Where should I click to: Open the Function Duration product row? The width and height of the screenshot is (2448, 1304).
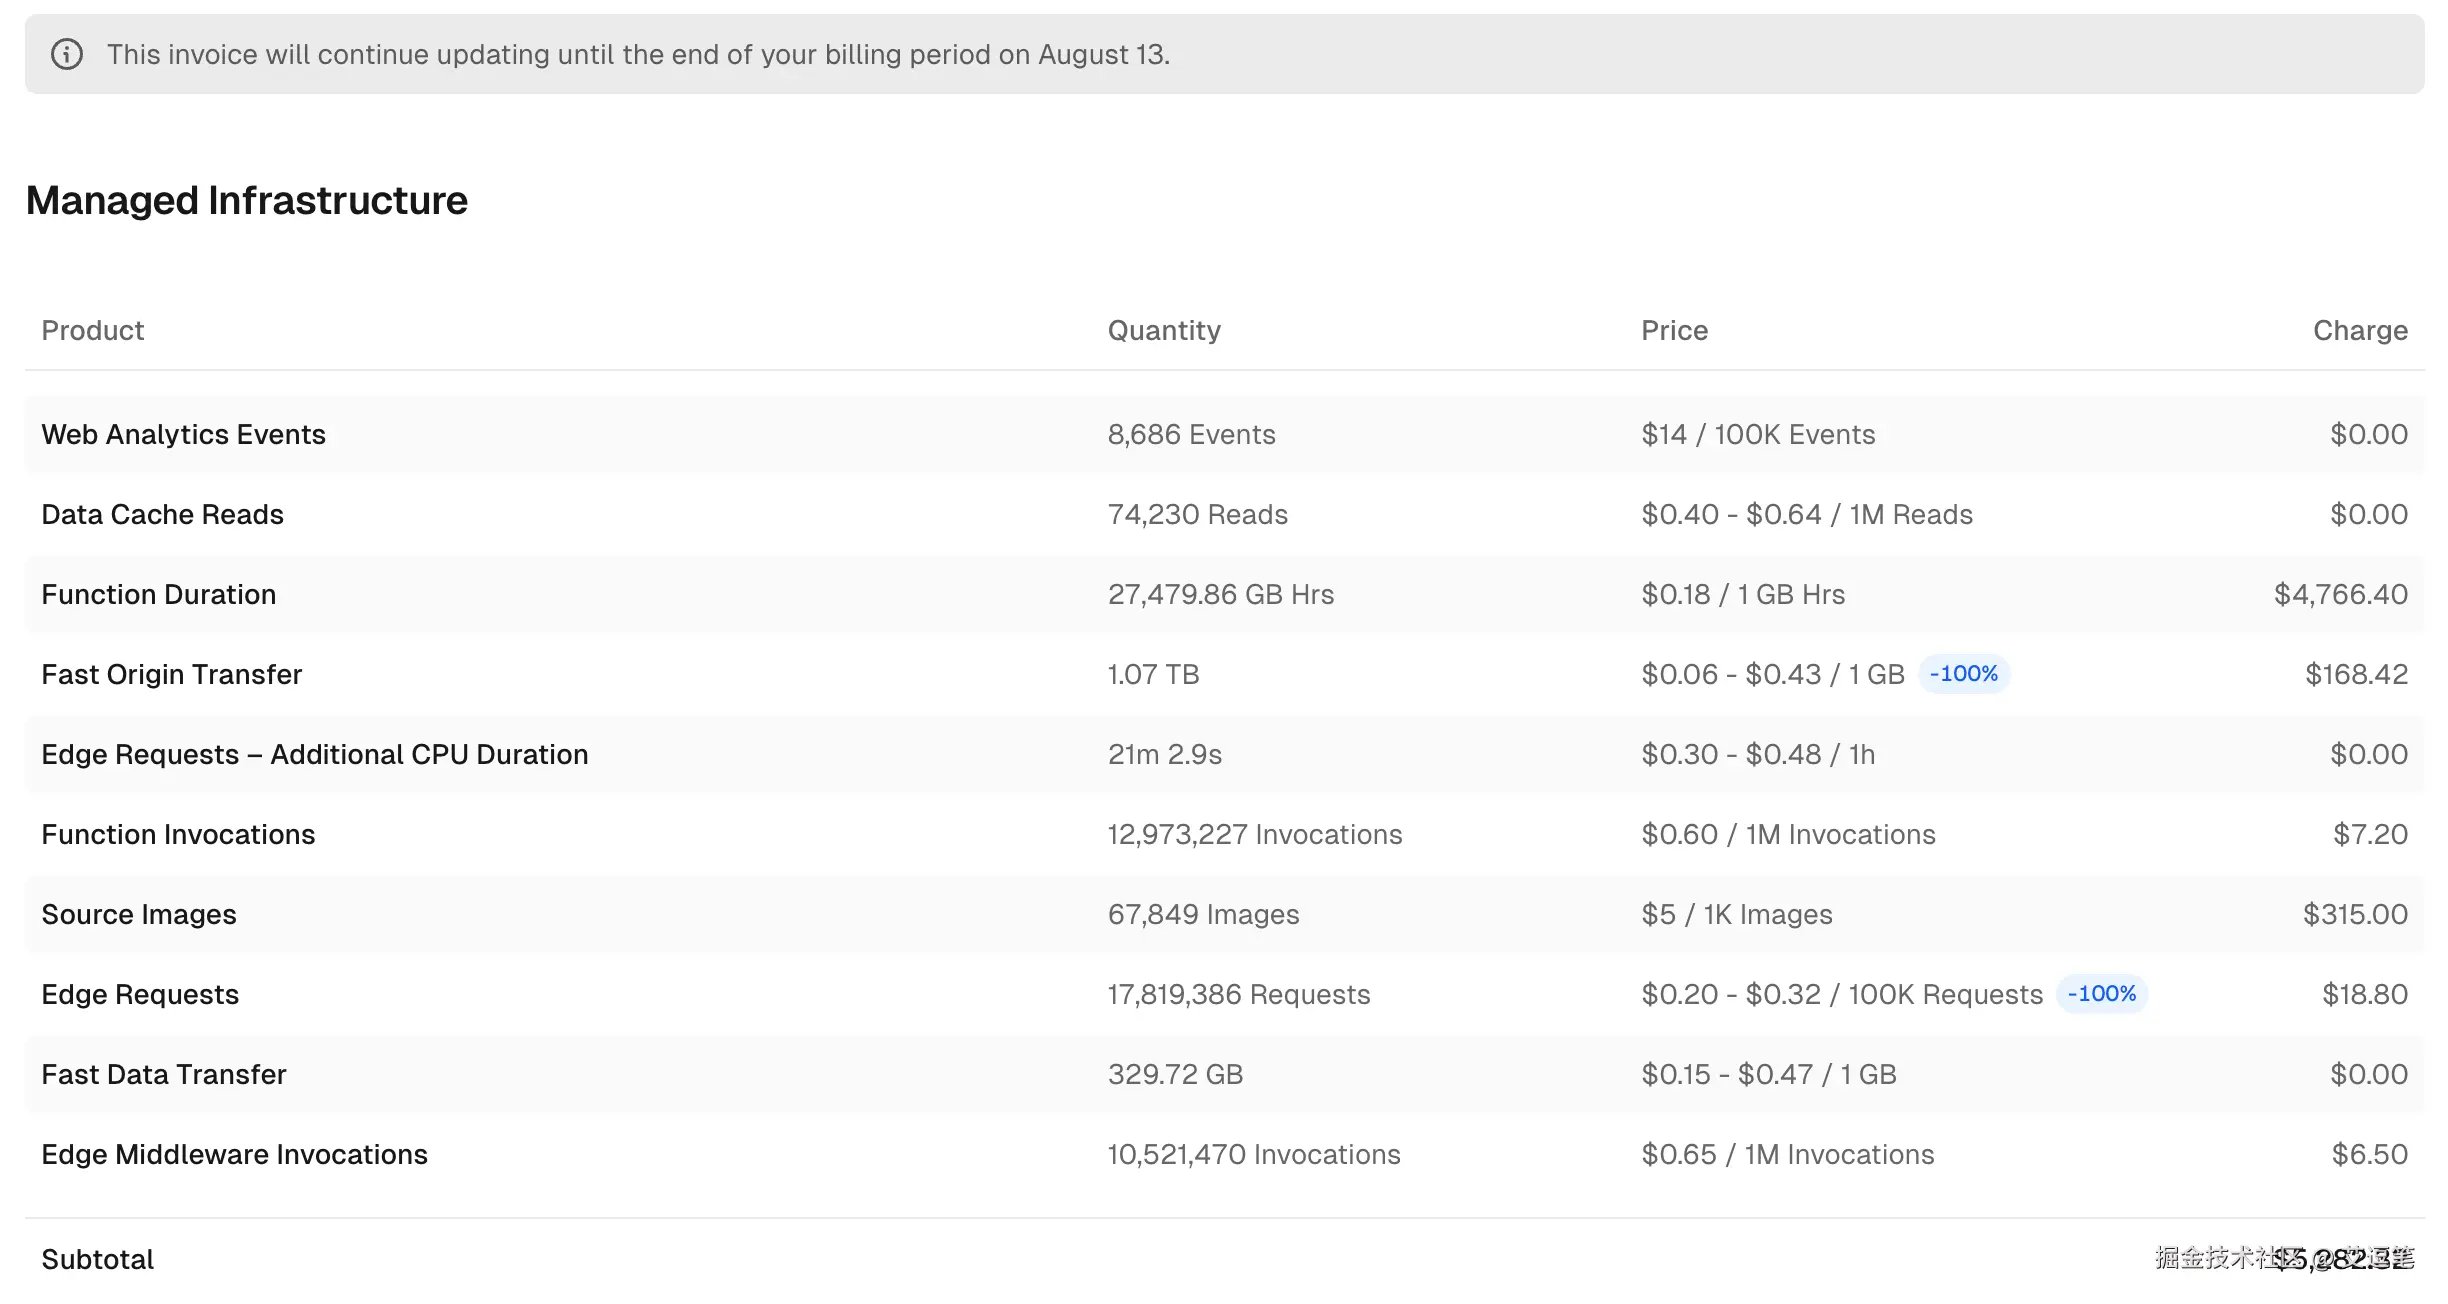(158, 594)
